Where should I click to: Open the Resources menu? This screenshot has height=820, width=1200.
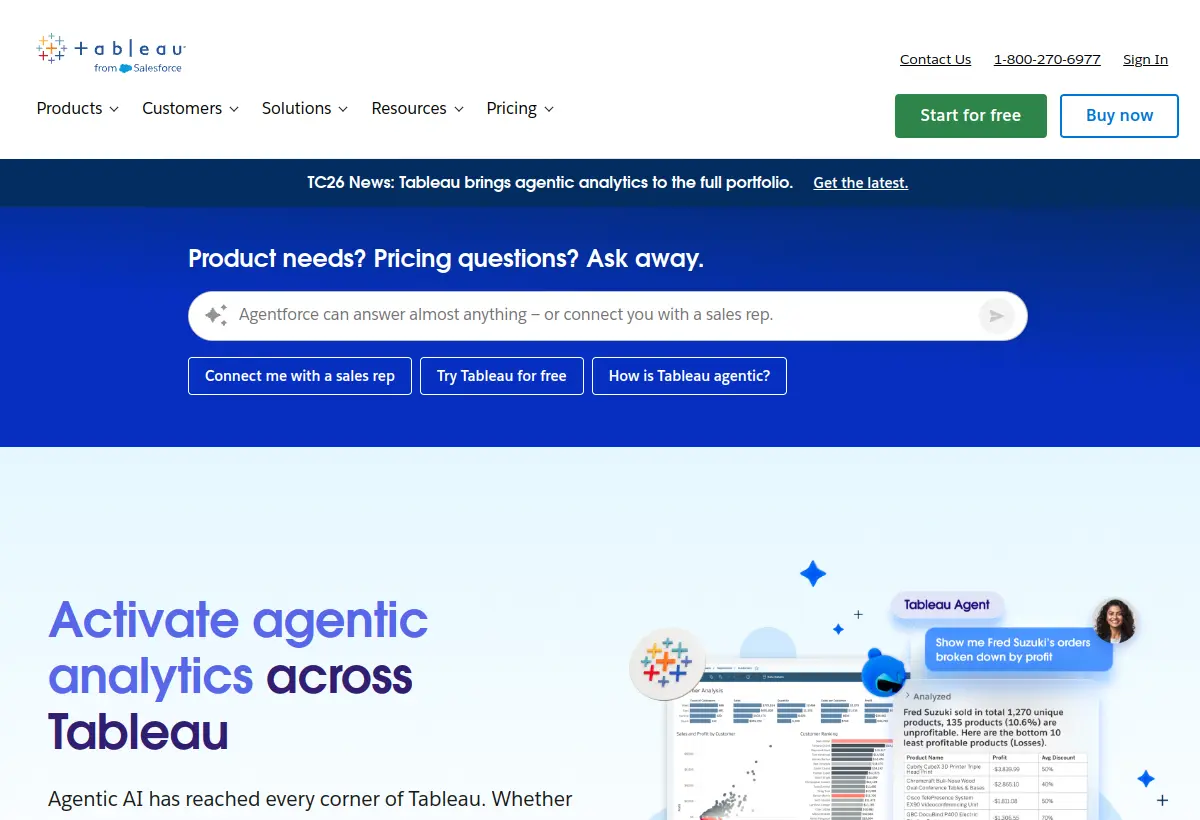(418, 108)
